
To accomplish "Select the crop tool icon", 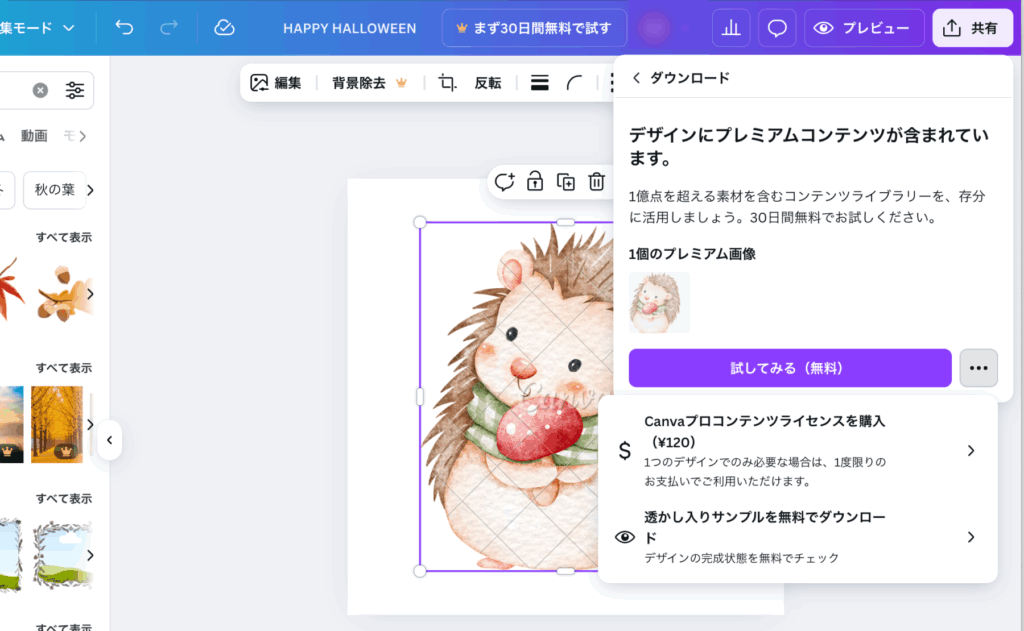I will [x=448, y=83].
